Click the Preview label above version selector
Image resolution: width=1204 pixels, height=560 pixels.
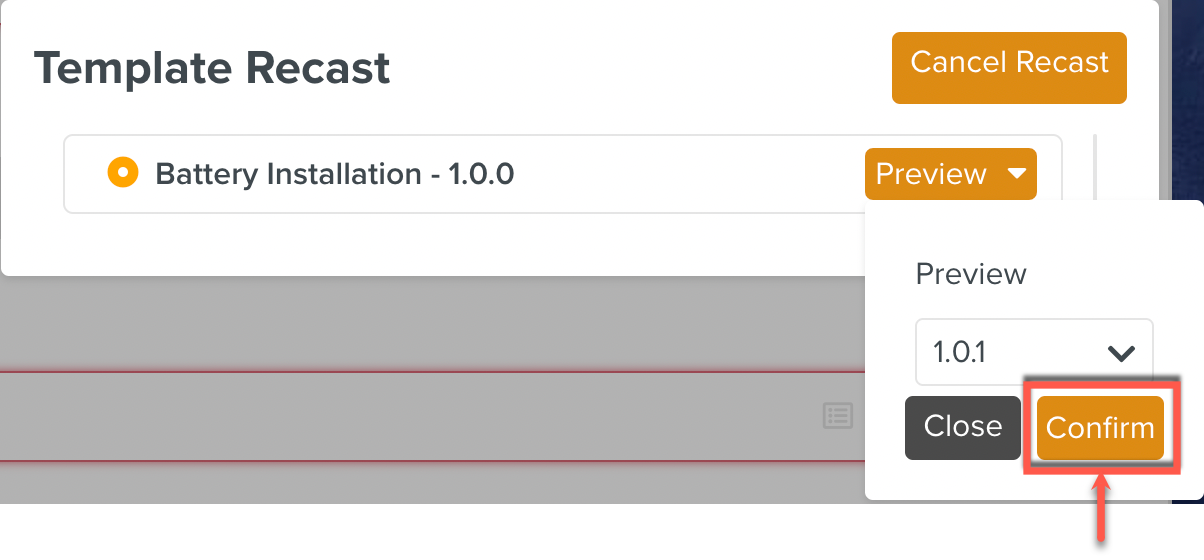pos(971,274)
